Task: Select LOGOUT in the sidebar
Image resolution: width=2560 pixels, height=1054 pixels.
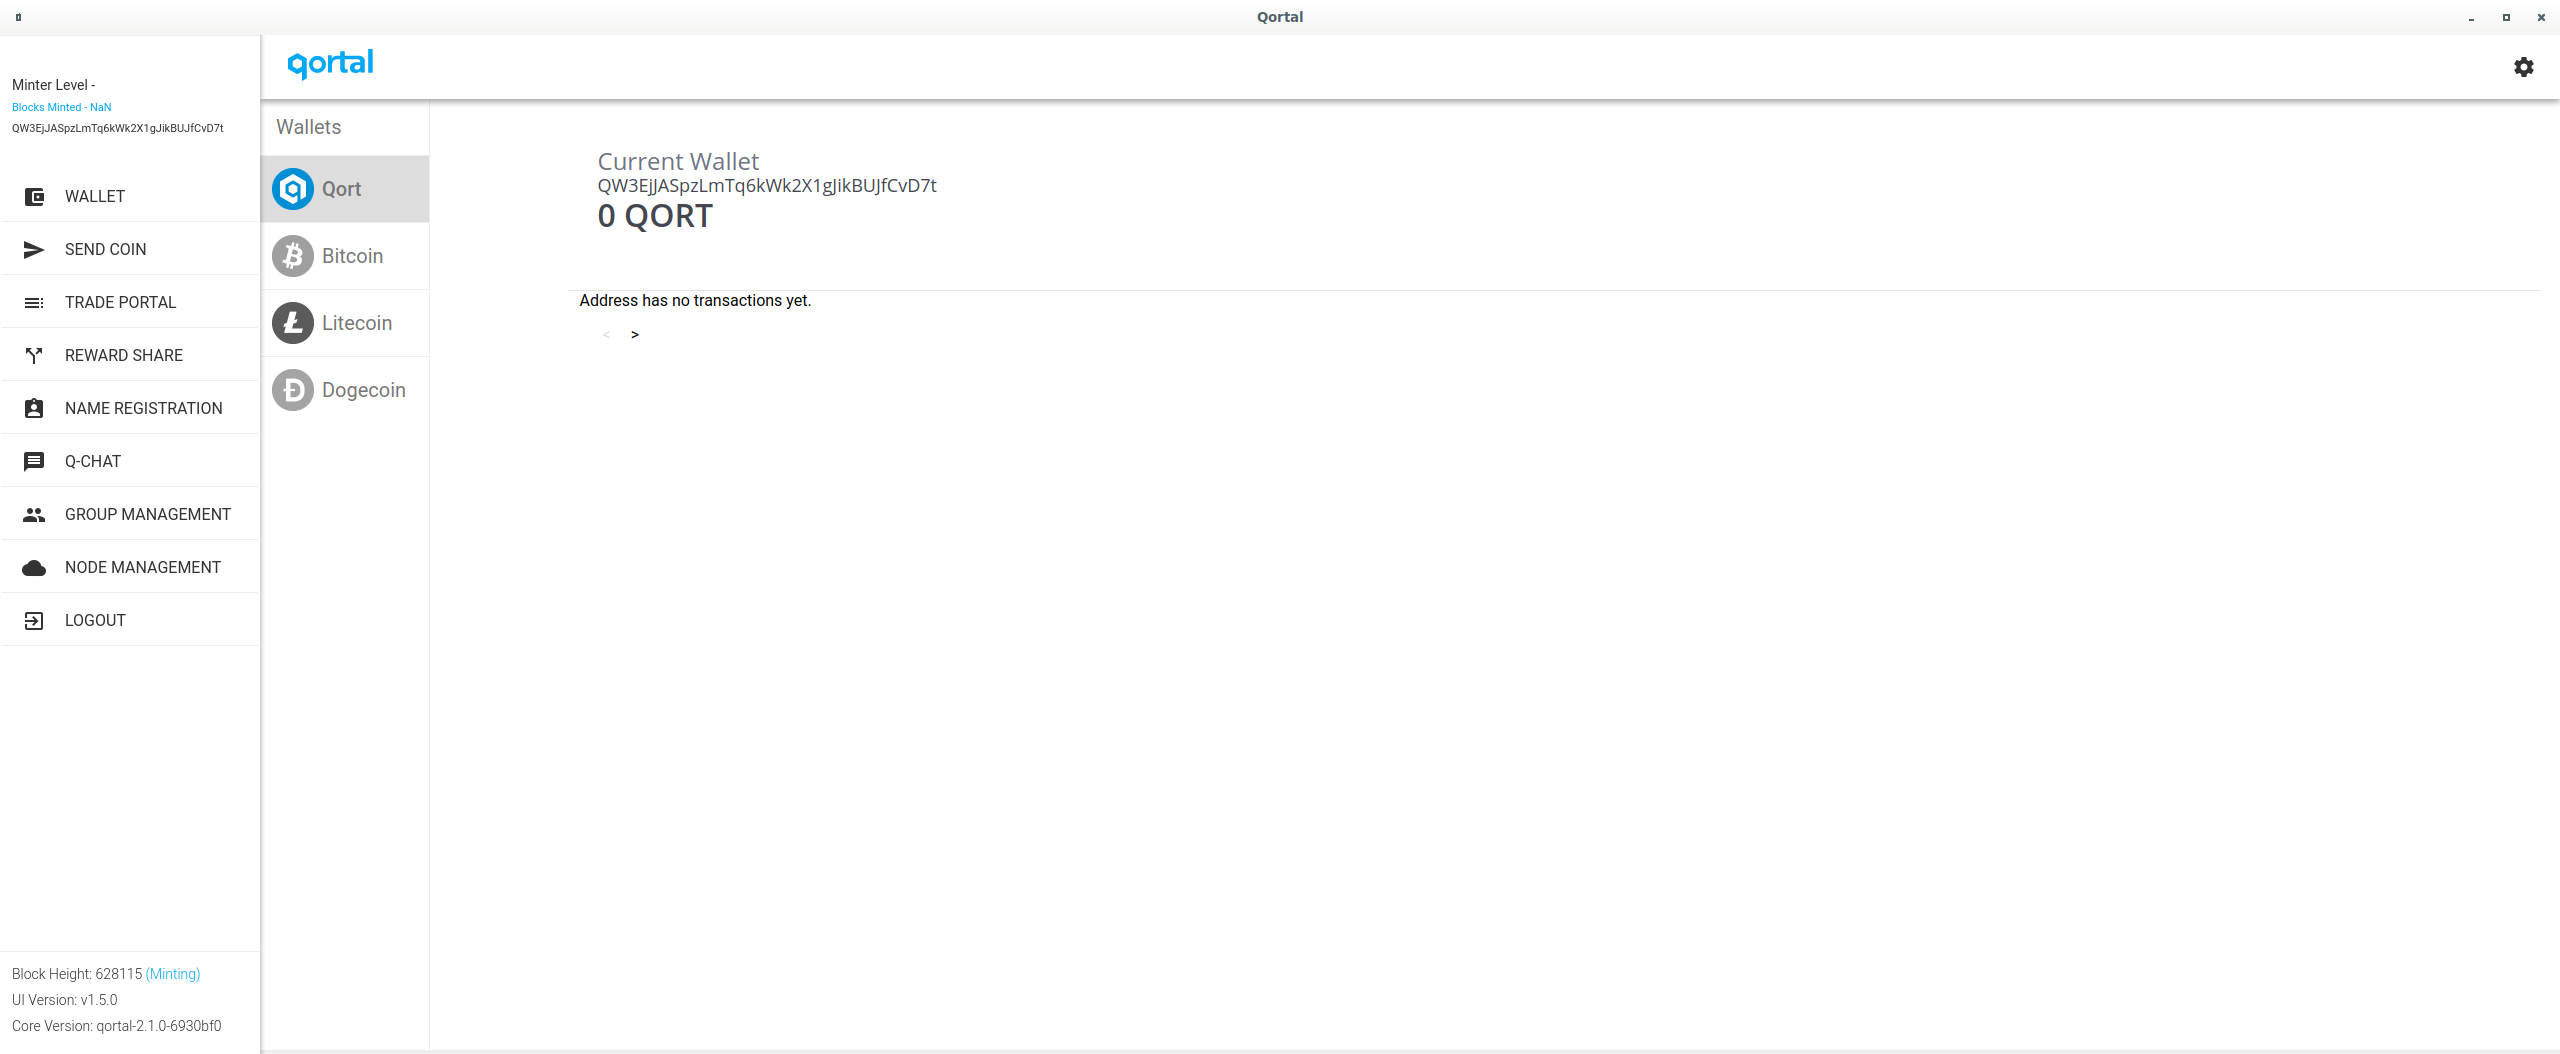Action: click(x=130, y=620)
